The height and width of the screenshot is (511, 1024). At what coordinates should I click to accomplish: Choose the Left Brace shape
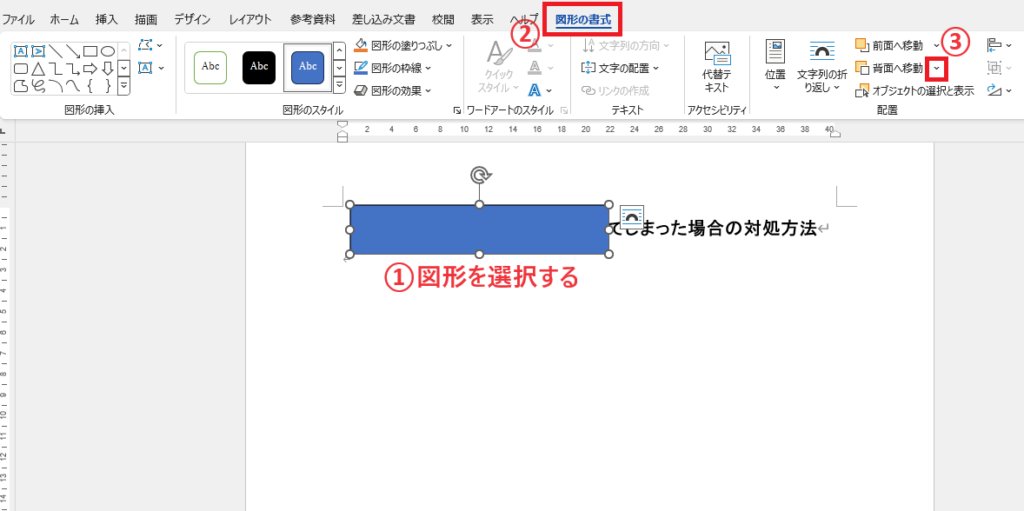point(90,86)
